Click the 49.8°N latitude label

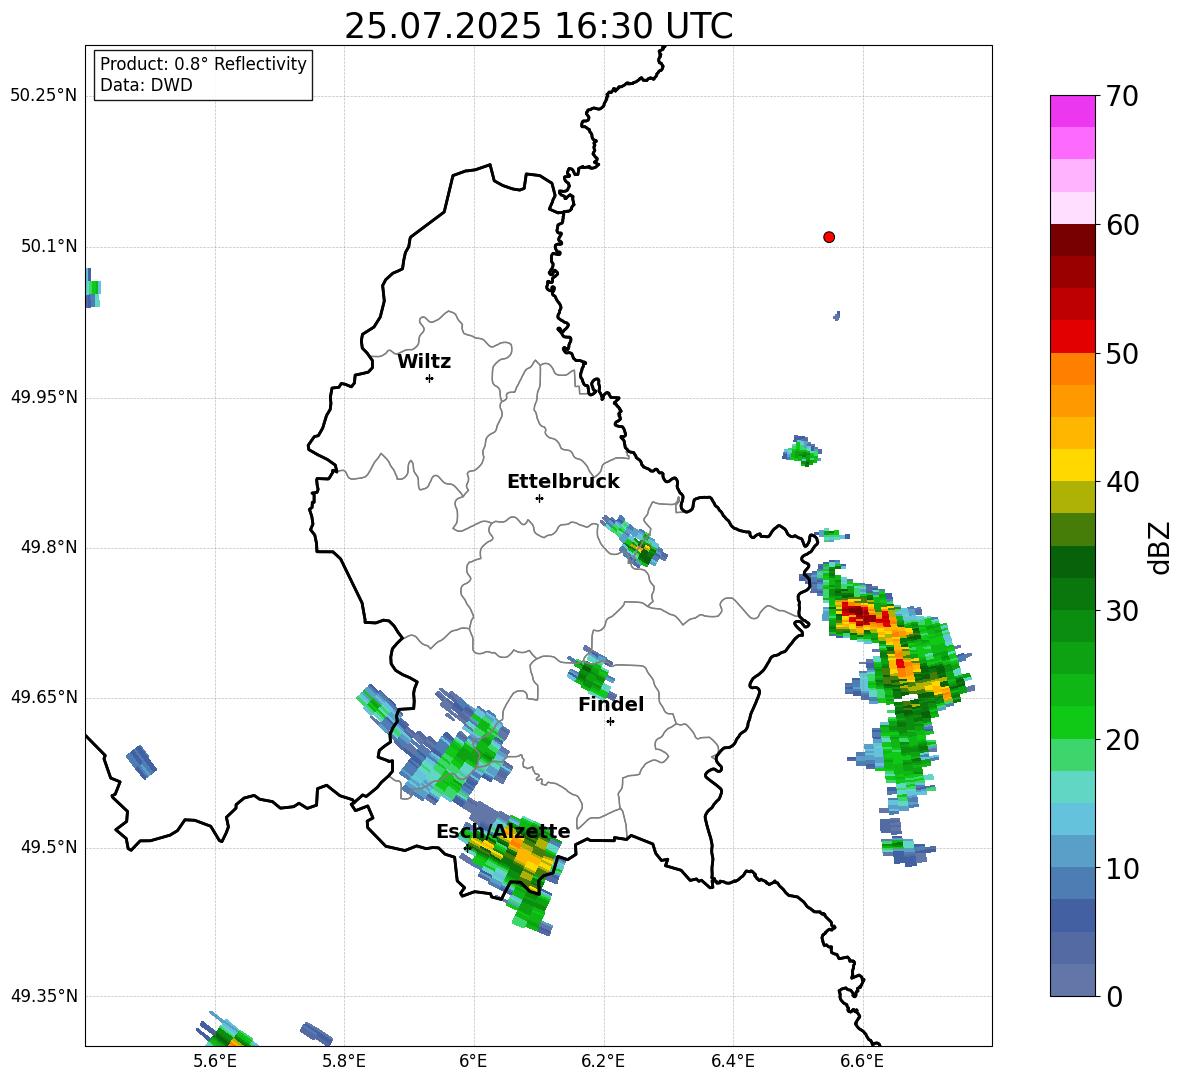click(49, 547)
